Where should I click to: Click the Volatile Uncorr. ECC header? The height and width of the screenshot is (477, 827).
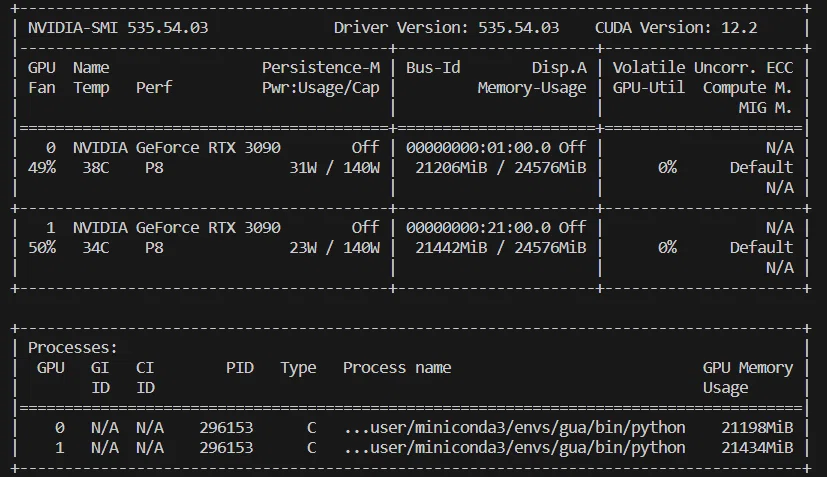click(x=703, y=68)
